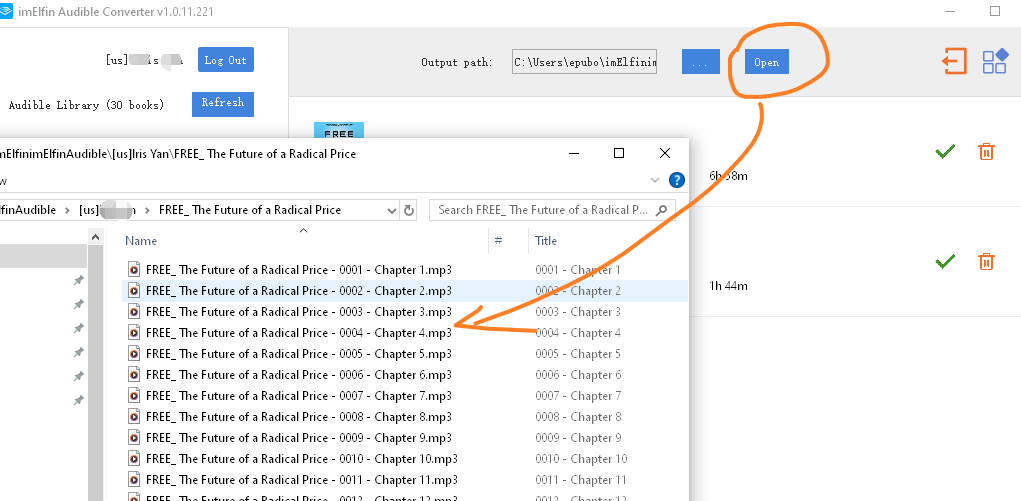Open the breadcrumb chevron before FREE_ folder
1021x501 pixels.
pos(148,210)
